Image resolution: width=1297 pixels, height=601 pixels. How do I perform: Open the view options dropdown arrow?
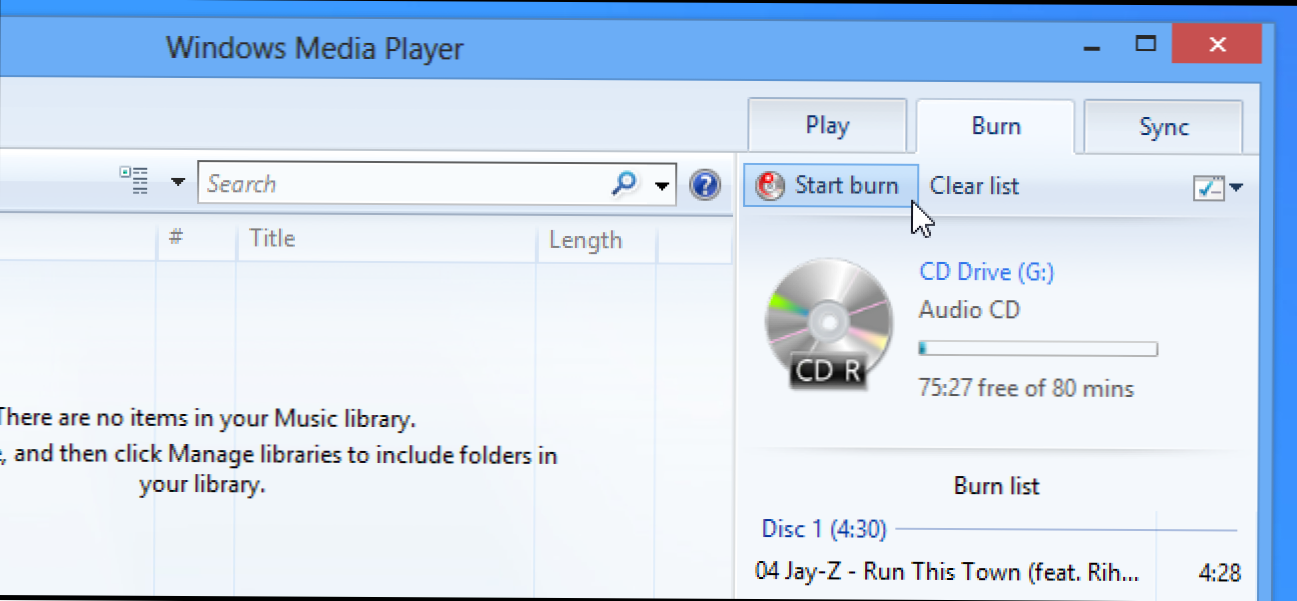pos(177,183)
